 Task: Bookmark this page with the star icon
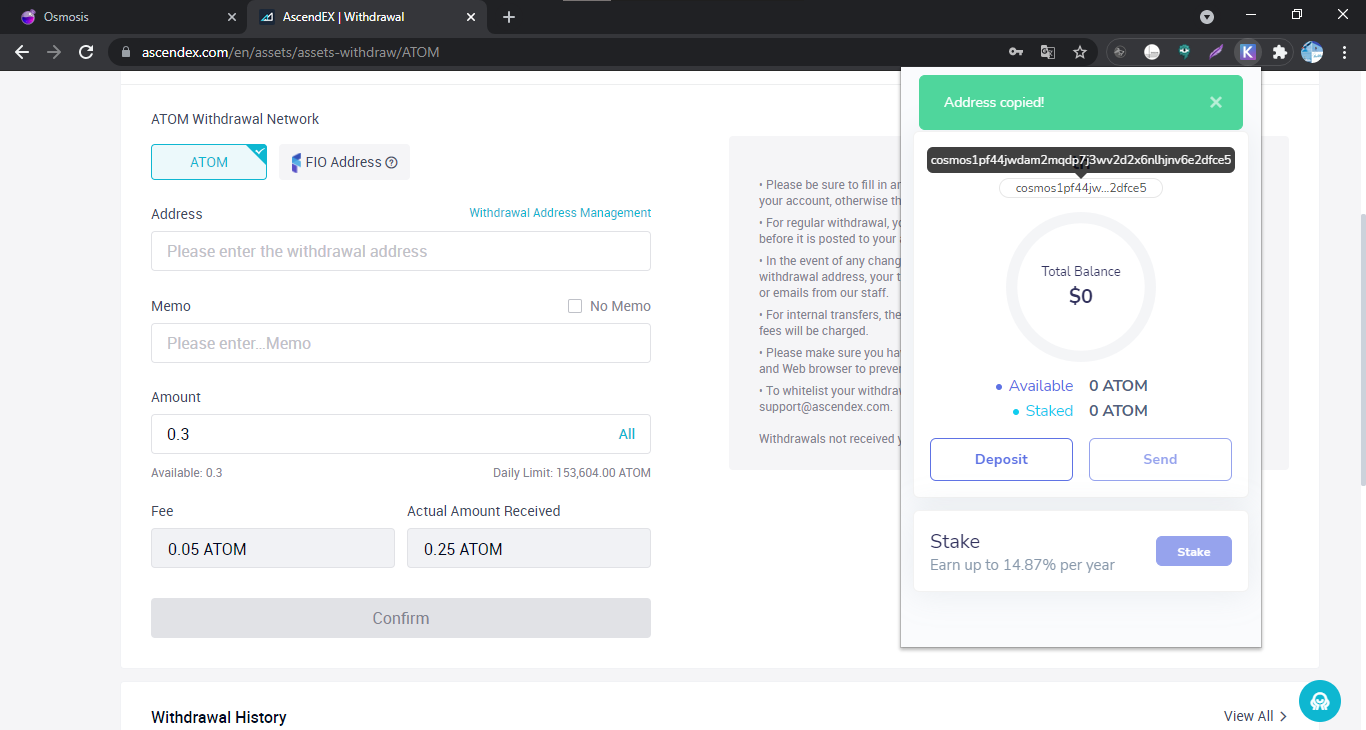tap(1080, 52)
